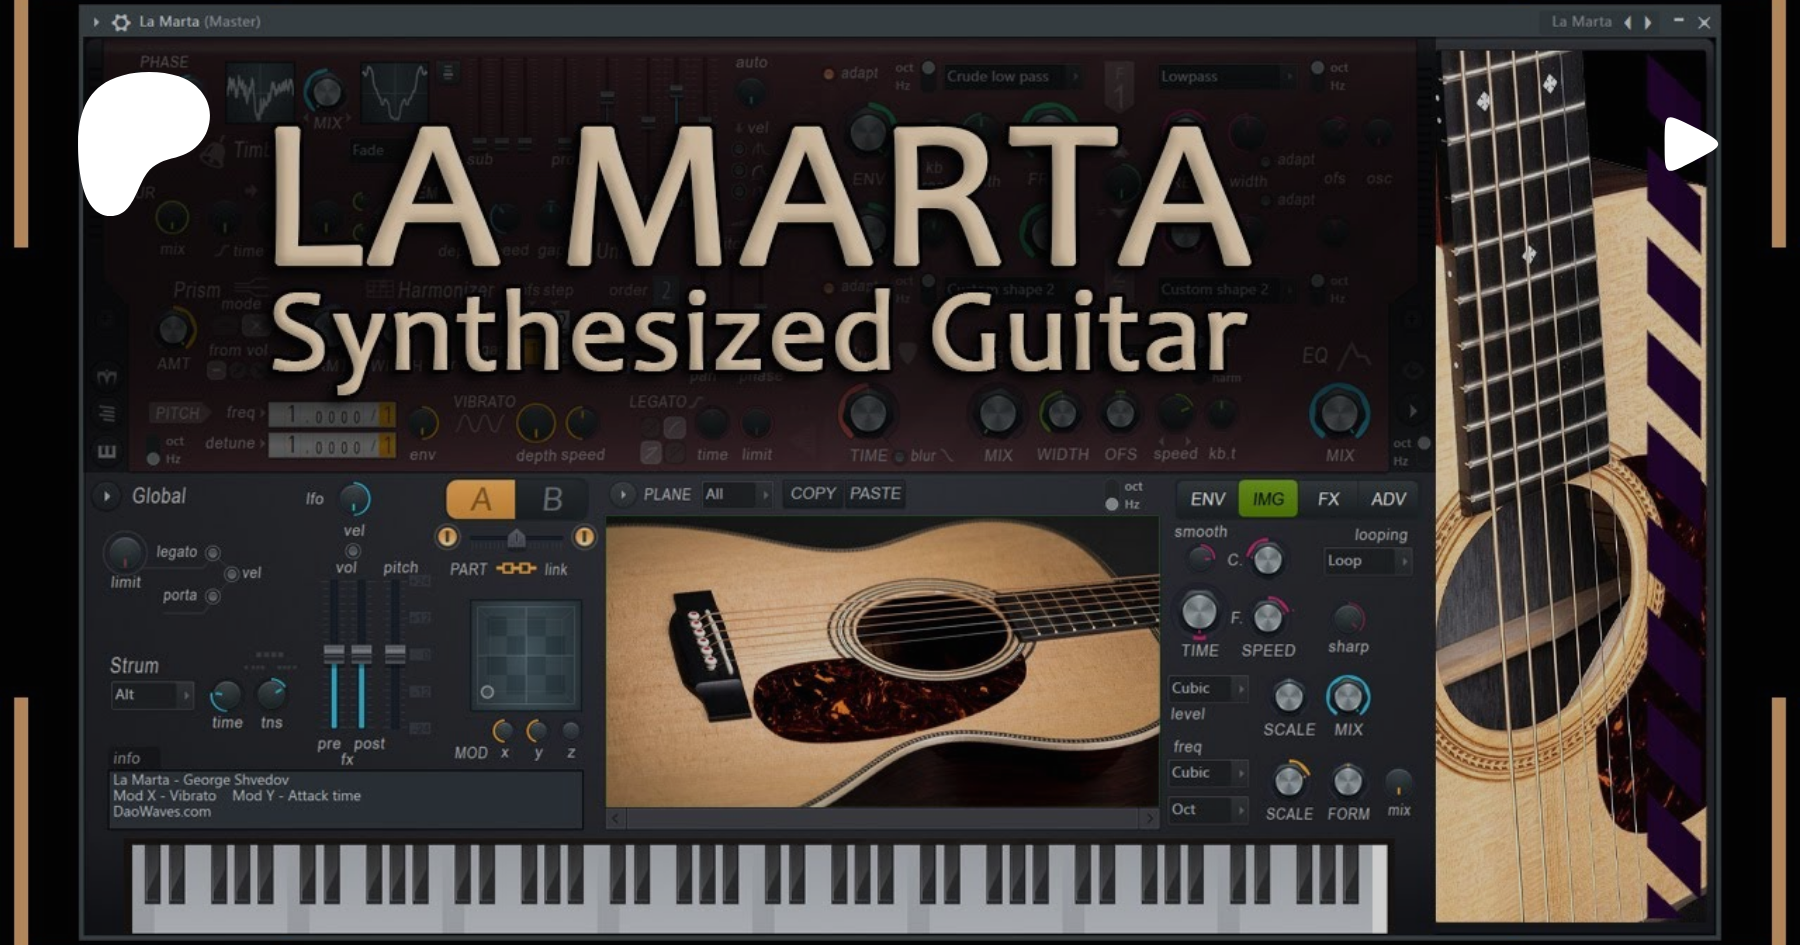Click the COPY button
Viewport: 1800px width, 945px height.
pos(813,494)
